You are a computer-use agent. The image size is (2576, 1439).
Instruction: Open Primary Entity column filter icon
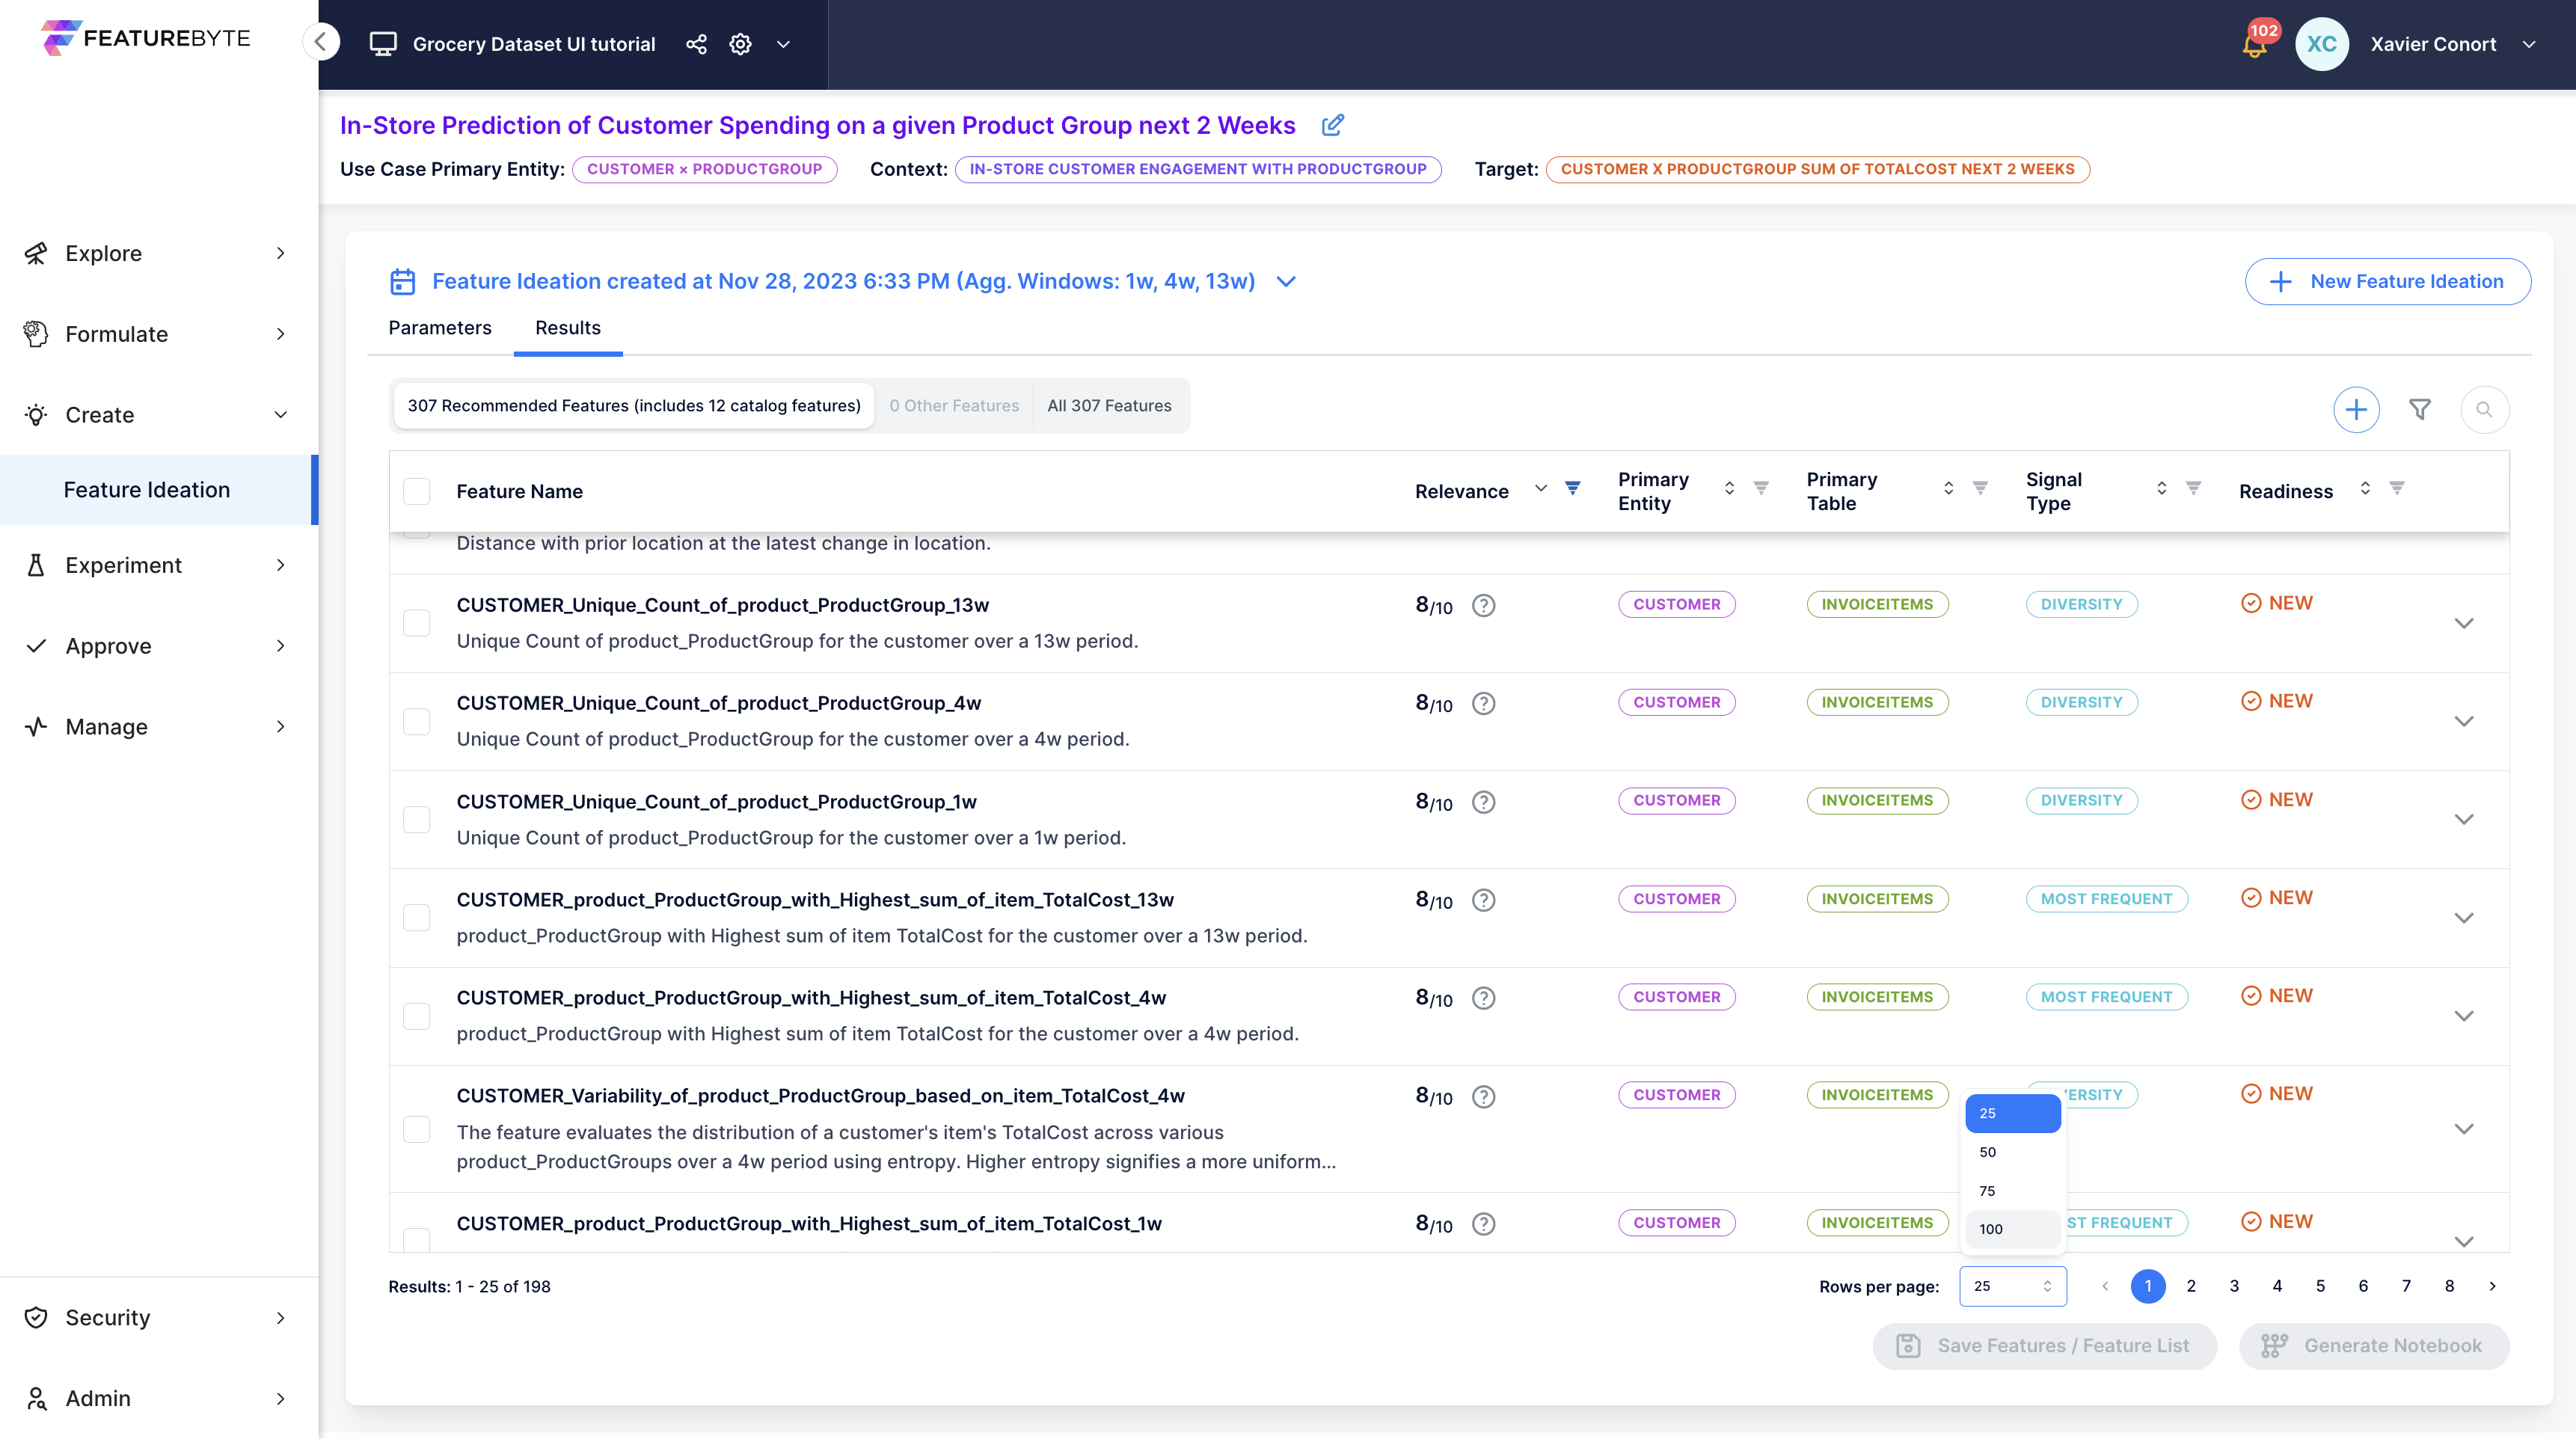[1761, 489]
